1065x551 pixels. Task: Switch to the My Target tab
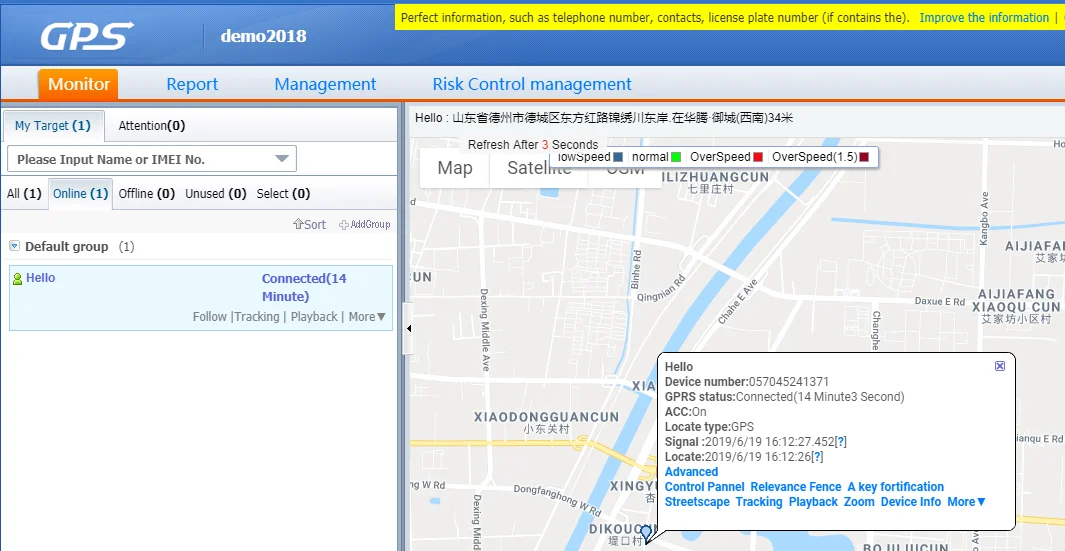pos(53,126)
